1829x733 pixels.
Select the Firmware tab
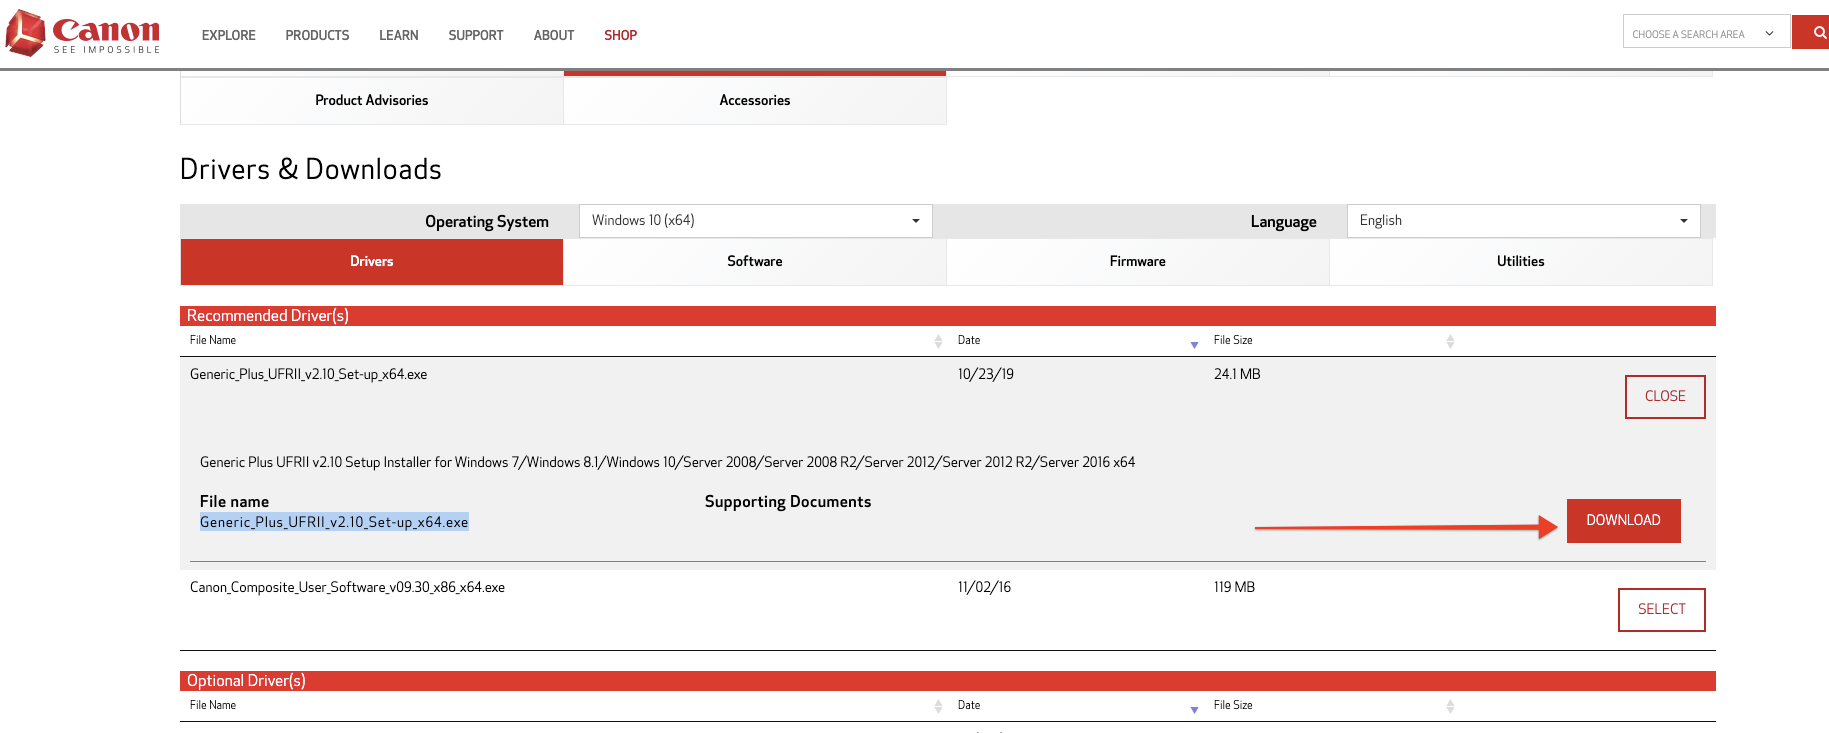[x=1138, y=262]
